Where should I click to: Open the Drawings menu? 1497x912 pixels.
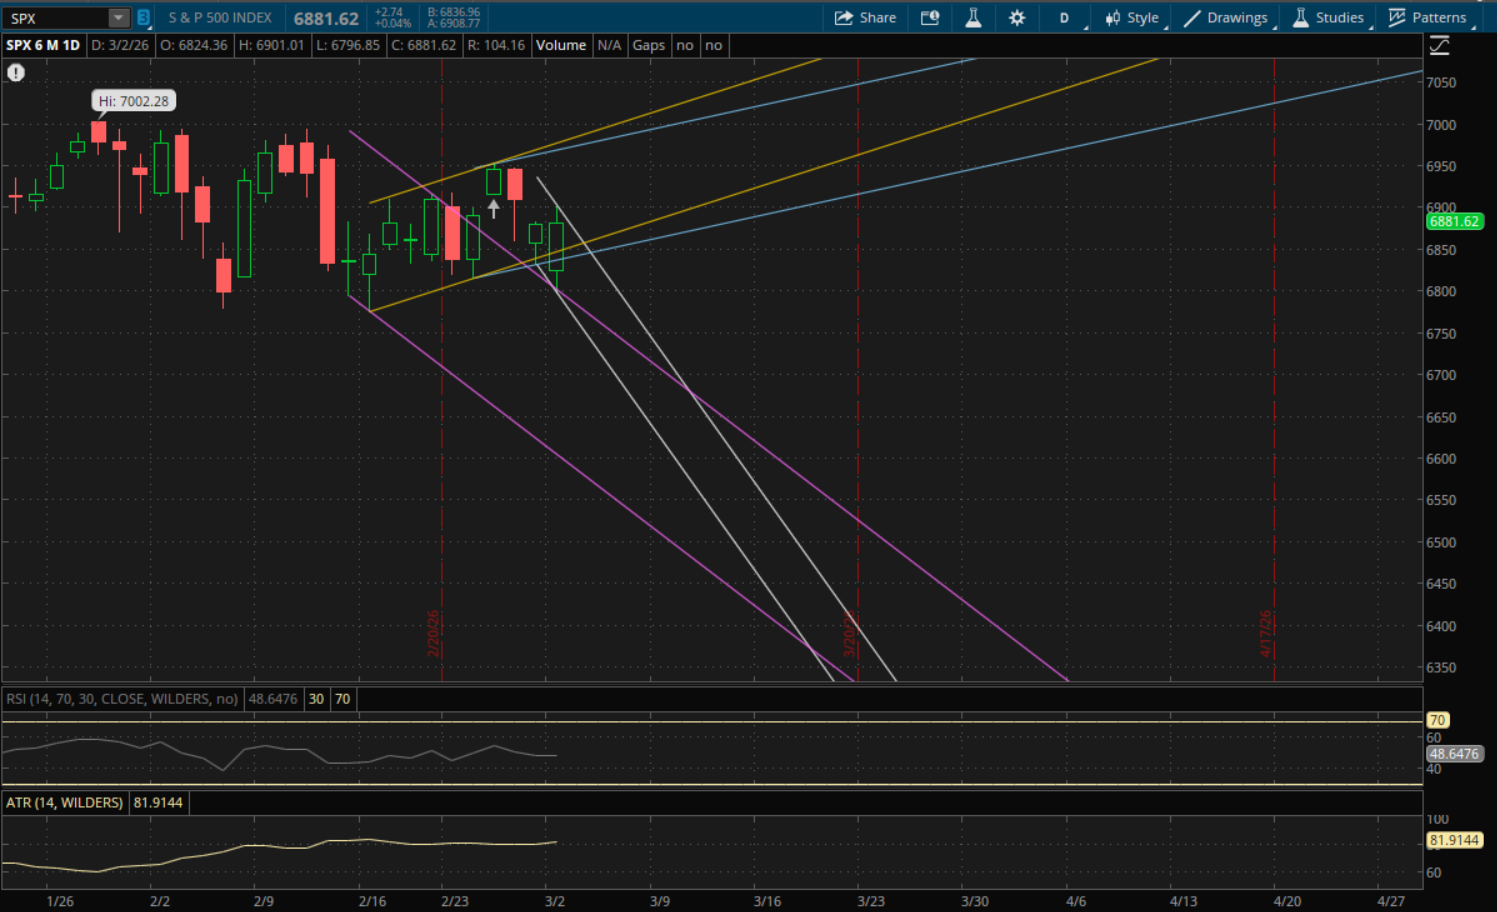pyautogui.click(x=1226, y=18)
